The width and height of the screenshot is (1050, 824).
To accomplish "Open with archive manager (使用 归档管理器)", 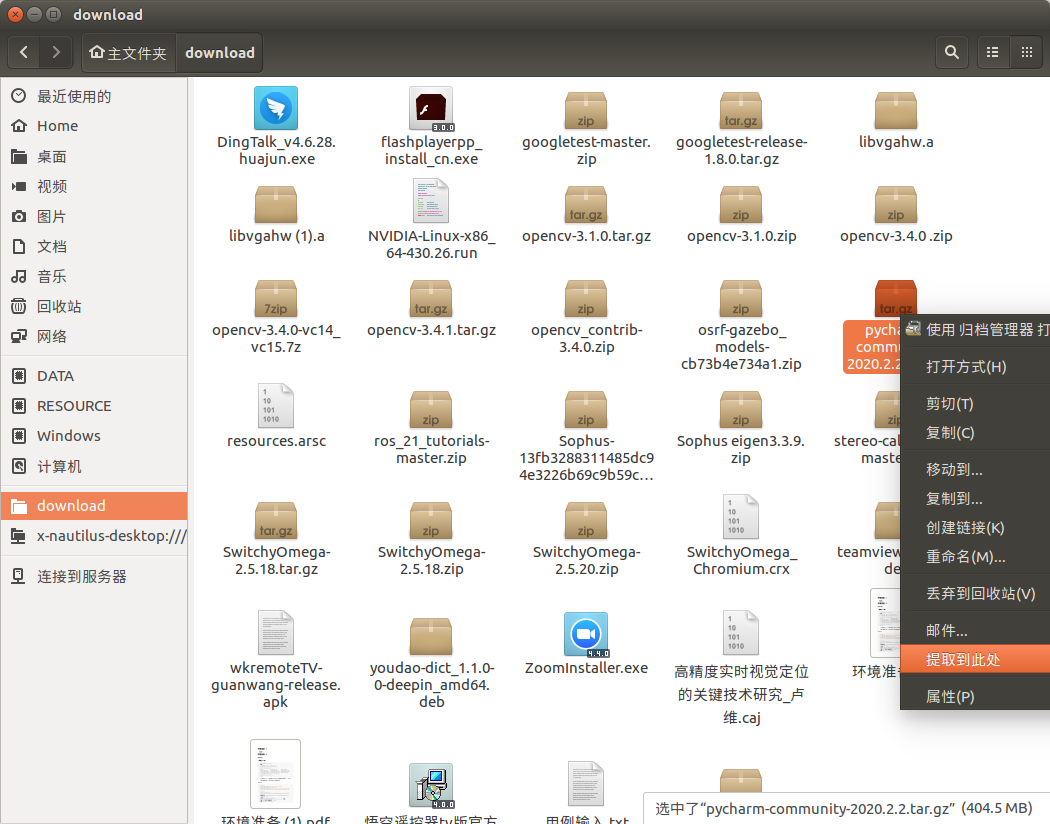I will (x=975, y=329).
